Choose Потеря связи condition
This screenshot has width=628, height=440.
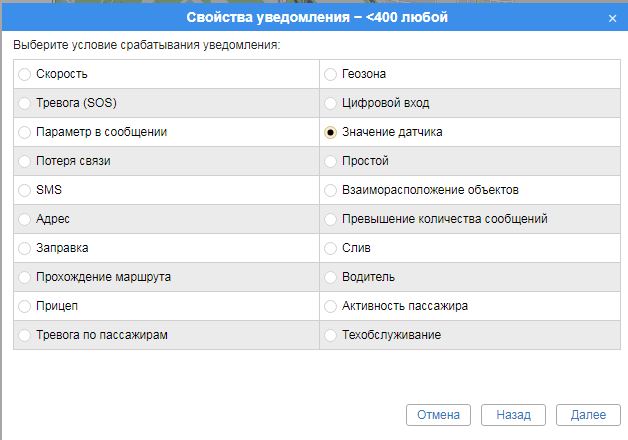point(25,161)
